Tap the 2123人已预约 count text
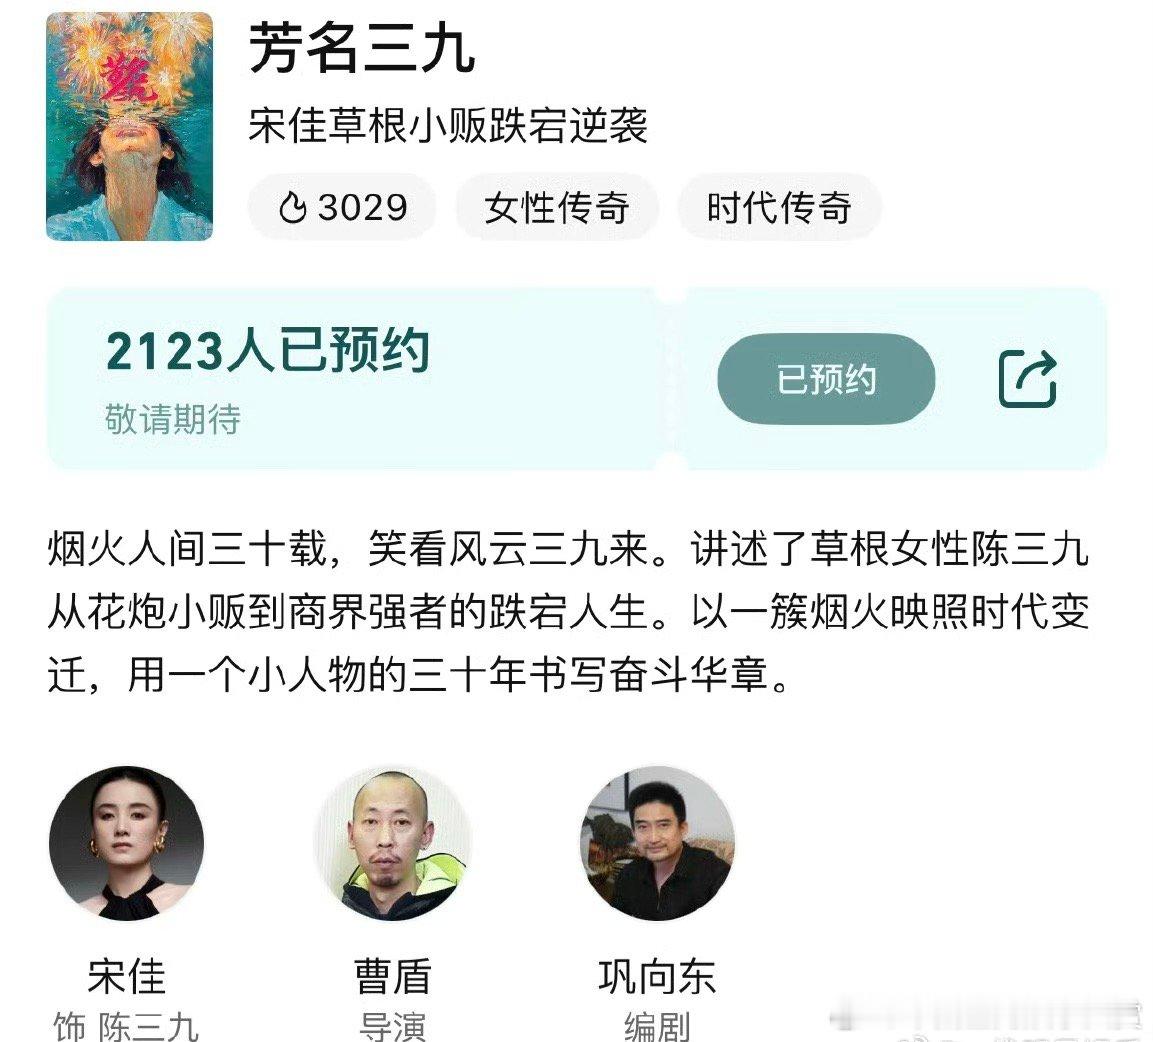The height and width of the screenshot is (1042, 1153). click(268, 351)
